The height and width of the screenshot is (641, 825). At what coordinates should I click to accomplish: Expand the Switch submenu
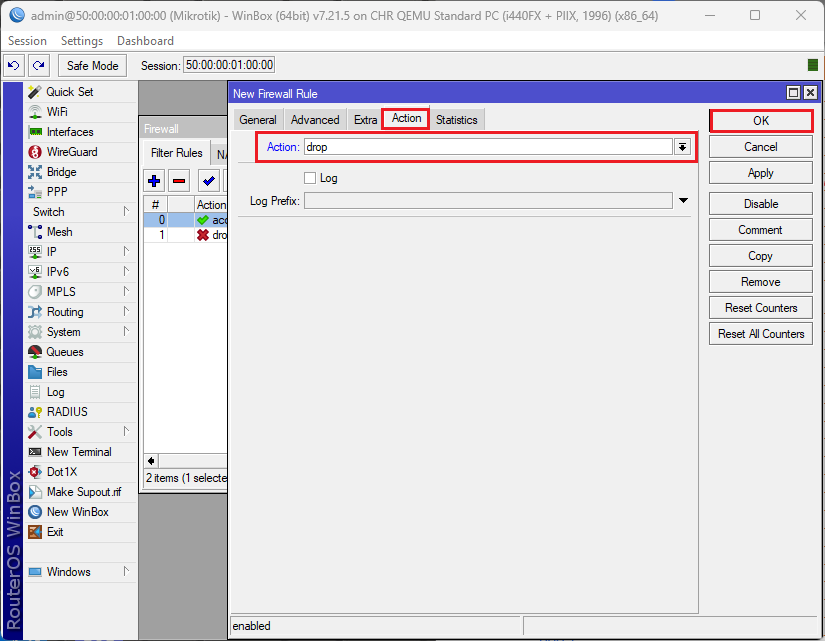[x=126, y=212]
